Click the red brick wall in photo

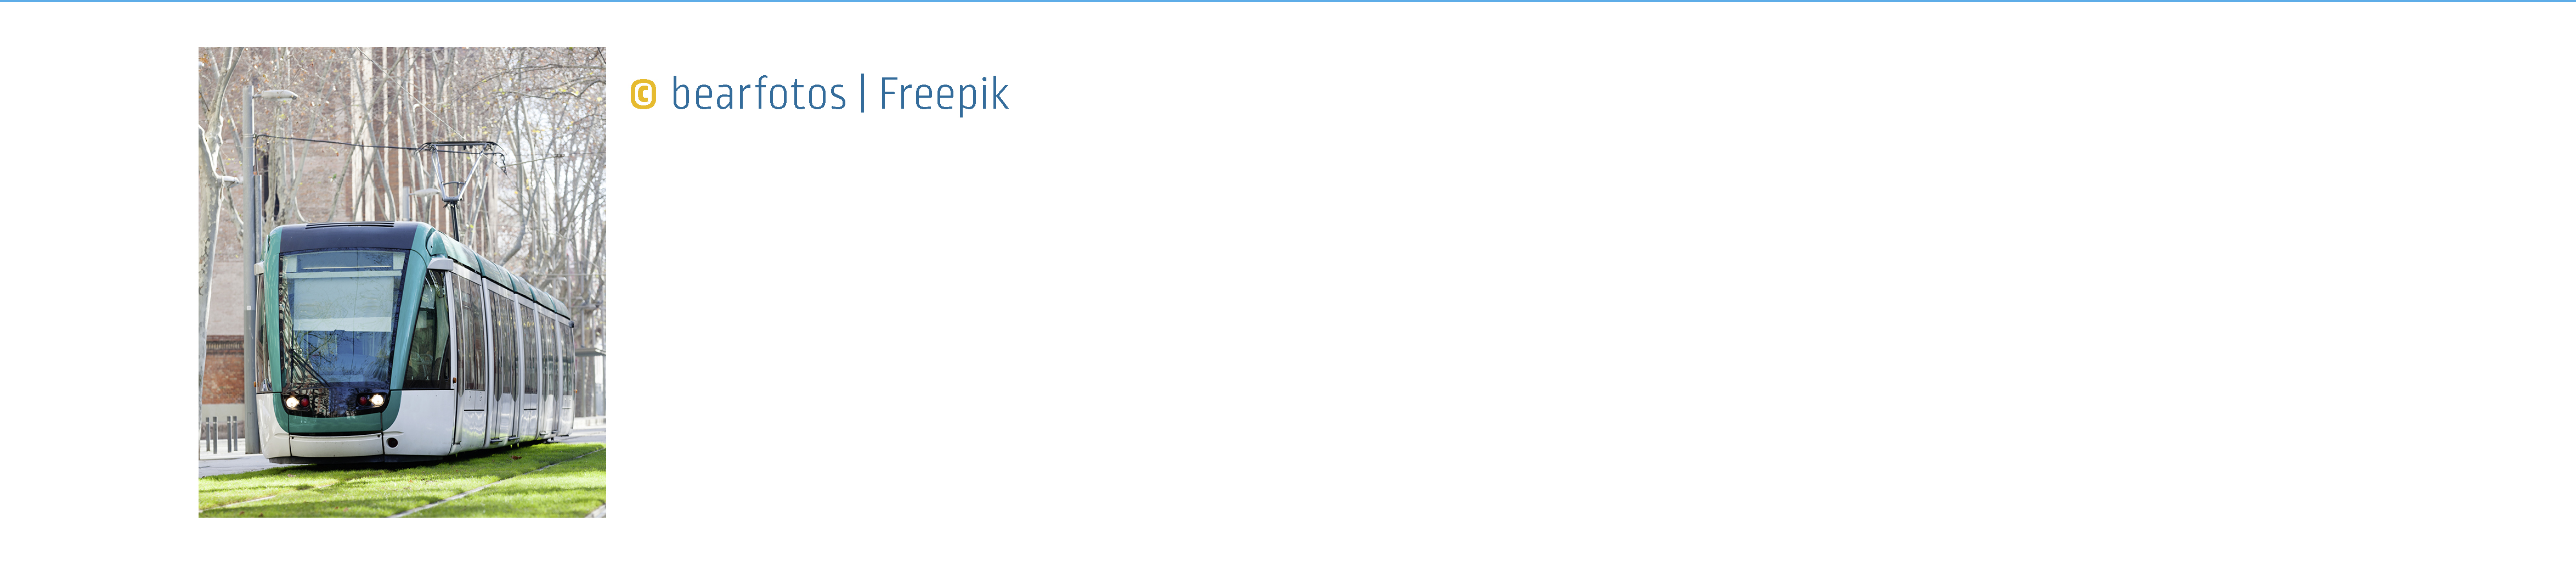click(223, 372)
